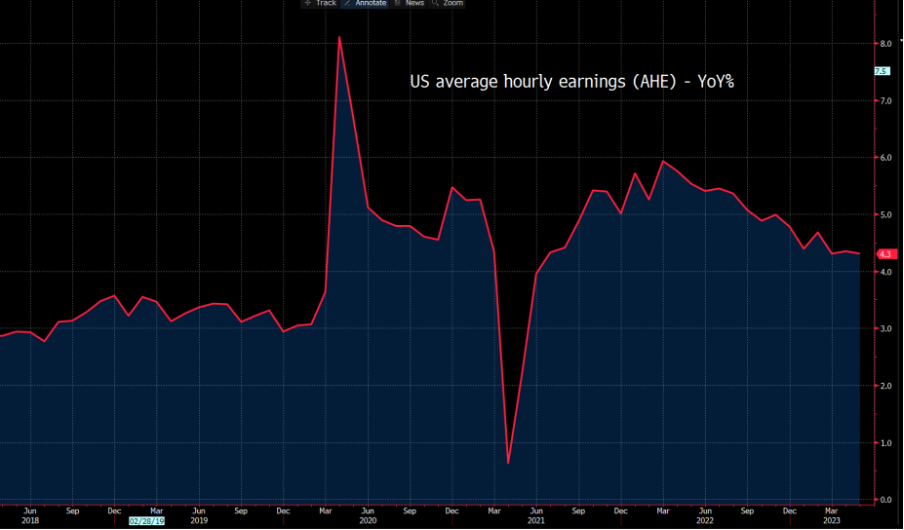Click the 6.0 y-axis label
Screen dimensions: 904x530
pos(886,158)
